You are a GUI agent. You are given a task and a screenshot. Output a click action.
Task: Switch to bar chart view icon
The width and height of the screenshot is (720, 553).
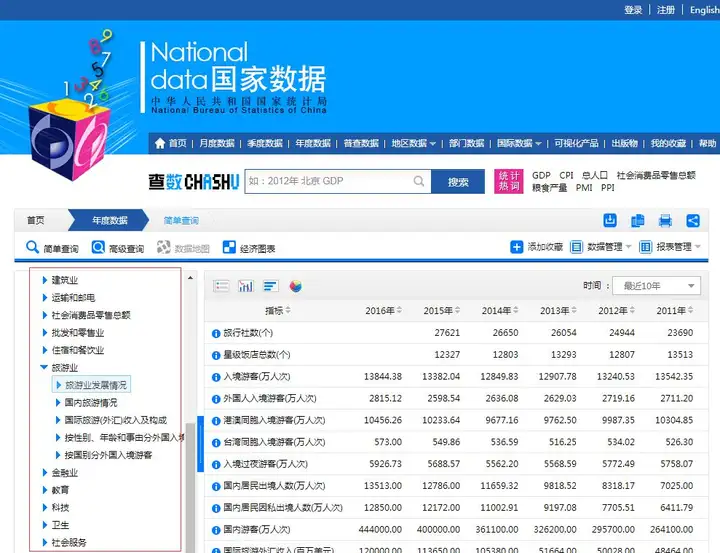(246, 286)
